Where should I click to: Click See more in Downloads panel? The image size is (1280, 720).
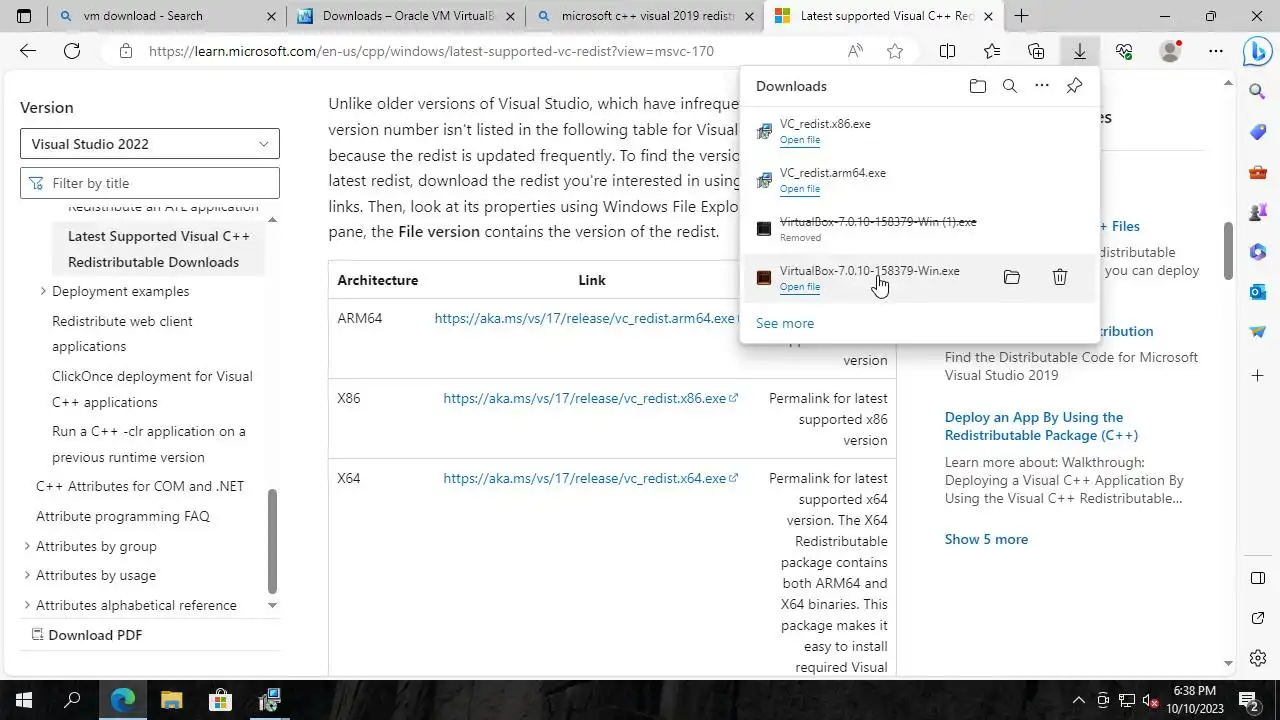point(785,323)
